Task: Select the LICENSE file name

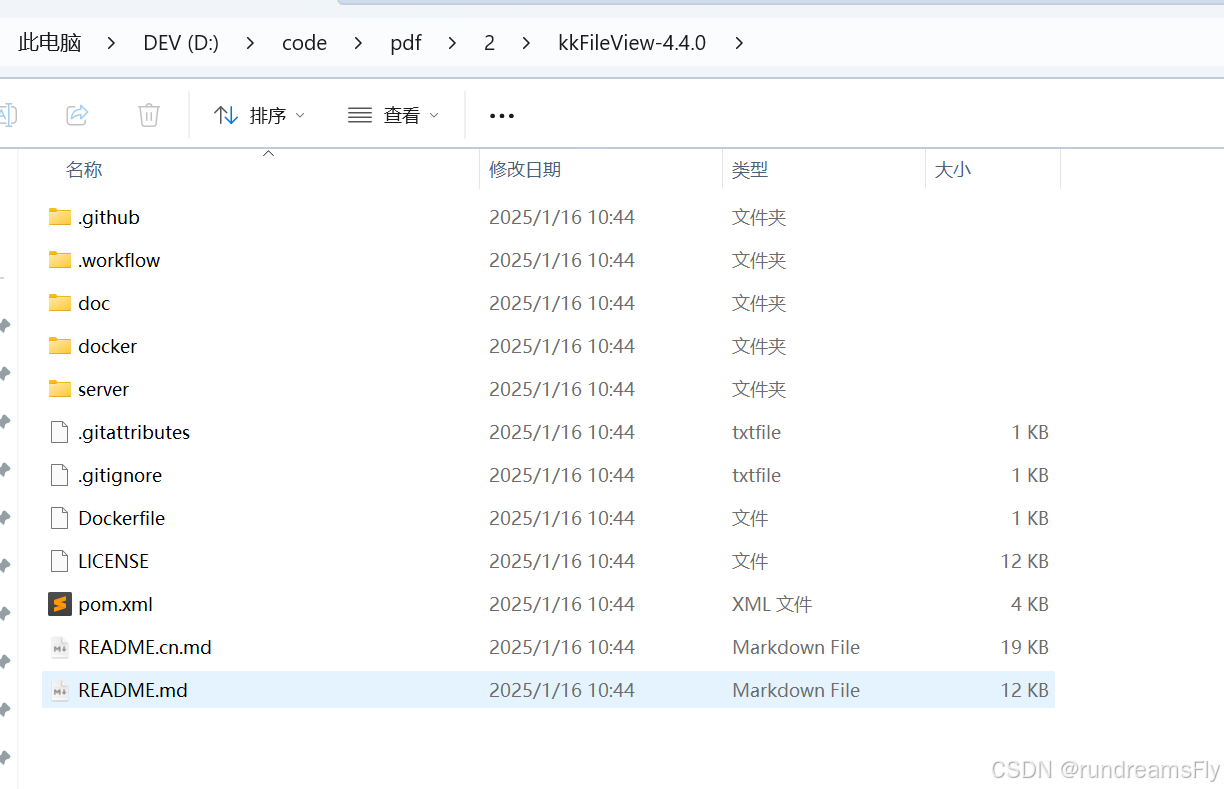Action: 113,561
